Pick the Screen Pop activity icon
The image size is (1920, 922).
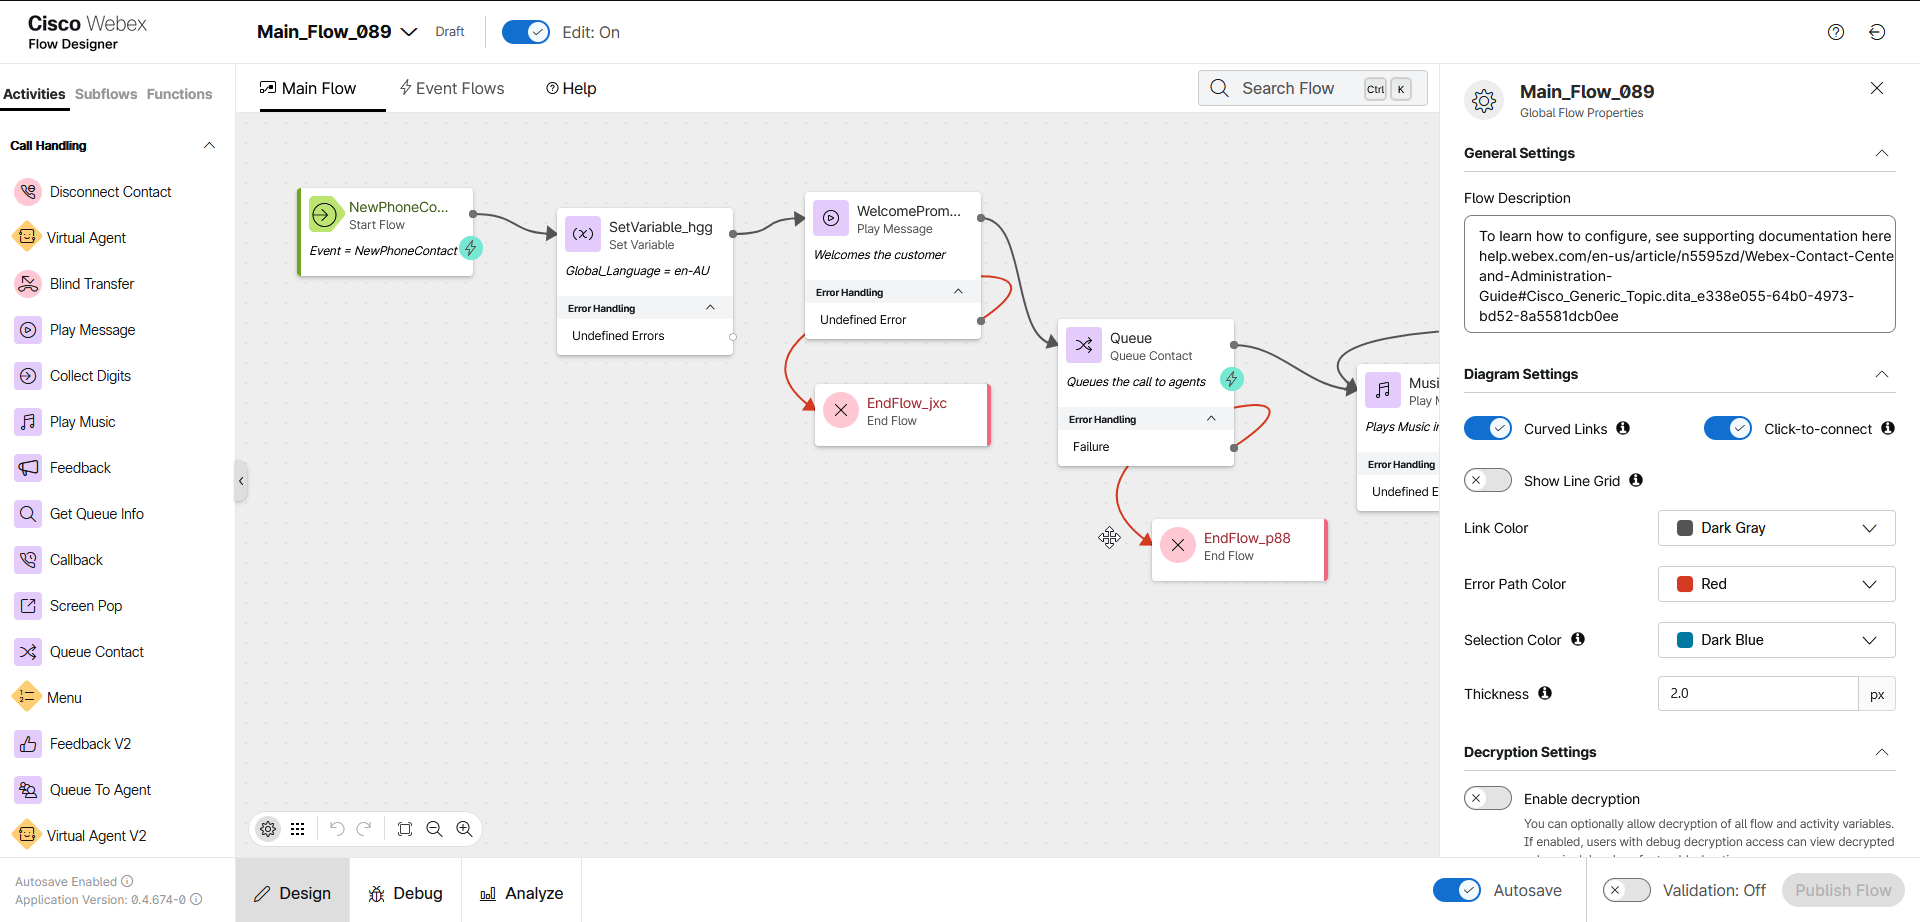pos(28,606)
